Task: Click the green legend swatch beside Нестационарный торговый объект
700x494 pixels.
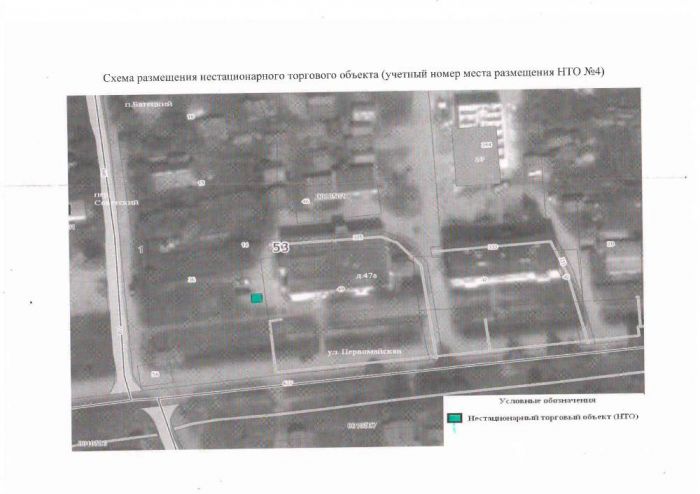Action: [454, 418]
